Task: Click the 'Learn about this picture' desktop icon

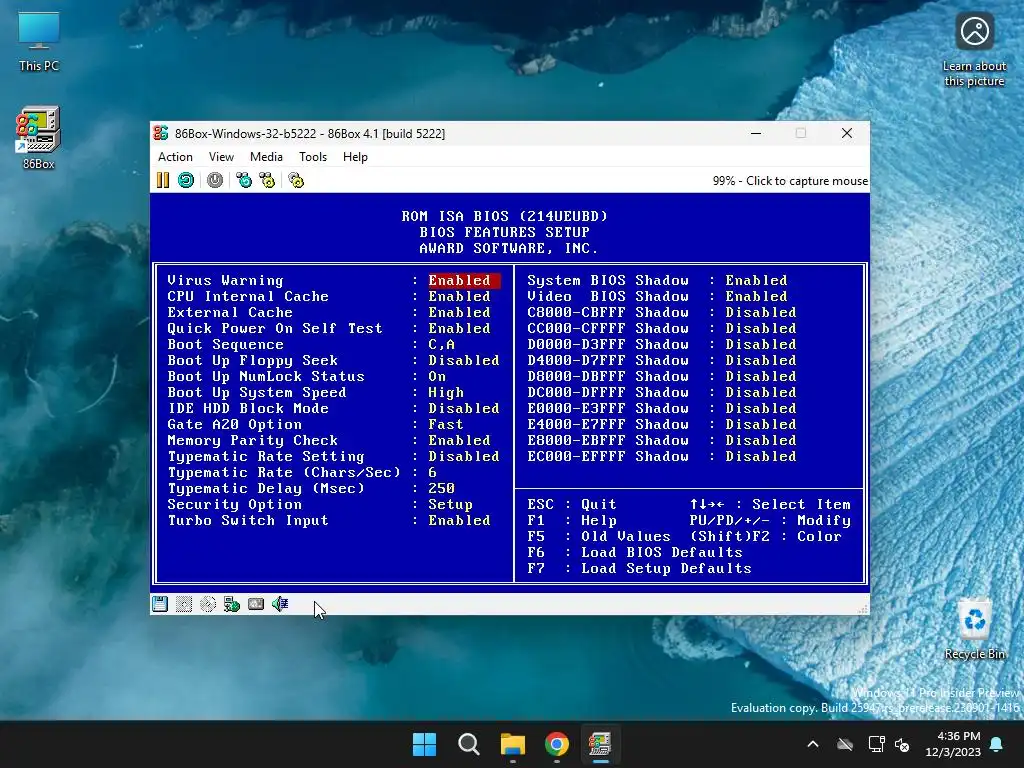Action: click(974, 51)
